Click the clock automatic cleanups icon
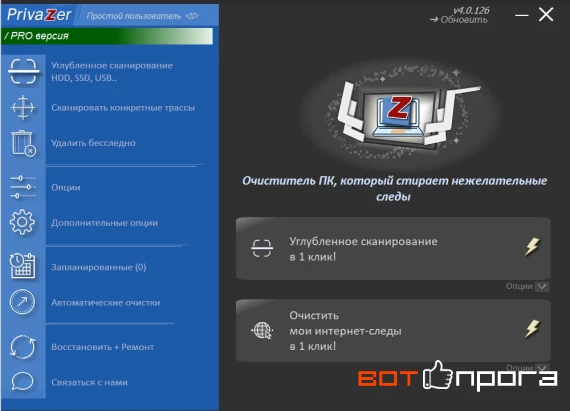 tap(23, 302)
